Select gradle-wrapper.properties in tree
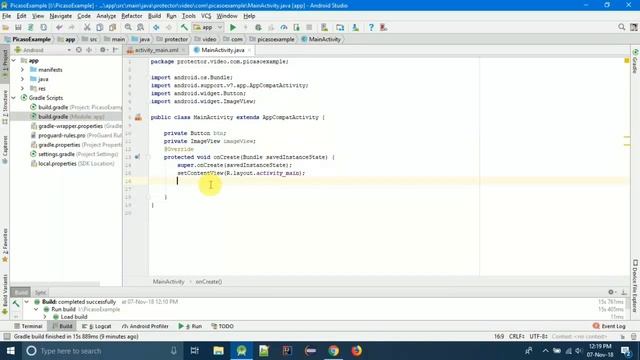Screen dimensions: 640x360 point(76,126)
